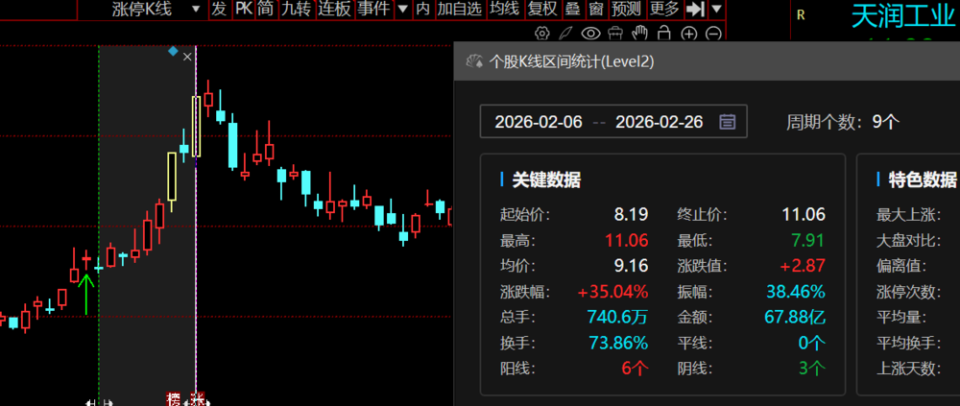960x406 pixels.
Task: Click the 平线 count 0个
Action: coord(812,343)
